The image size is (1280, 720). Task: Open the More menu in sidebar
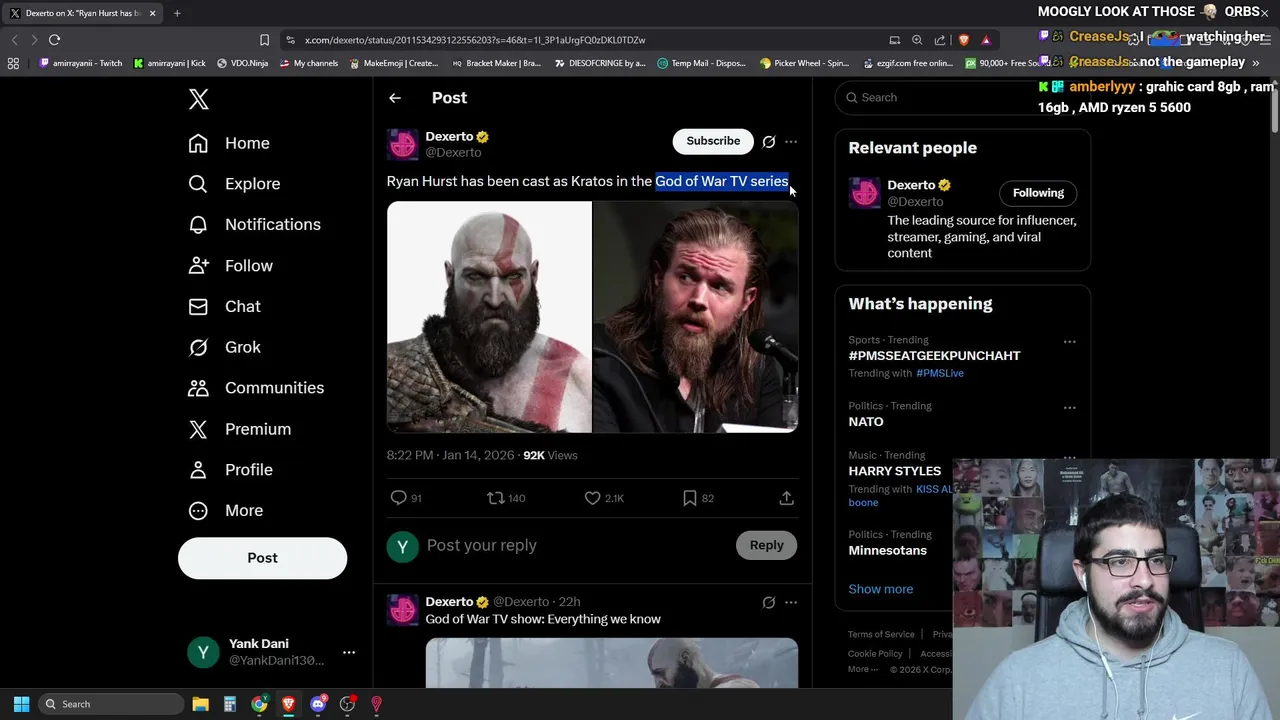tap(225, 511)
